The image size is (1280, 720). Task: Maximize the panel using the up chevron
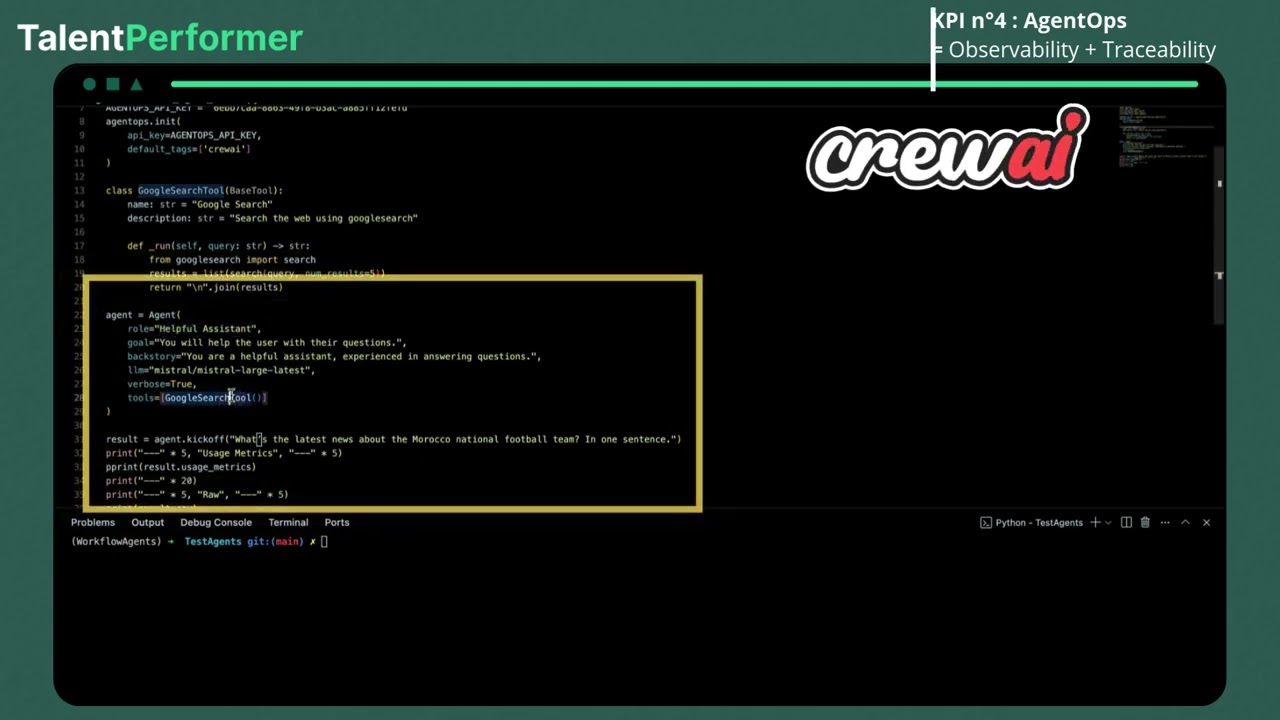[1185, 522]
